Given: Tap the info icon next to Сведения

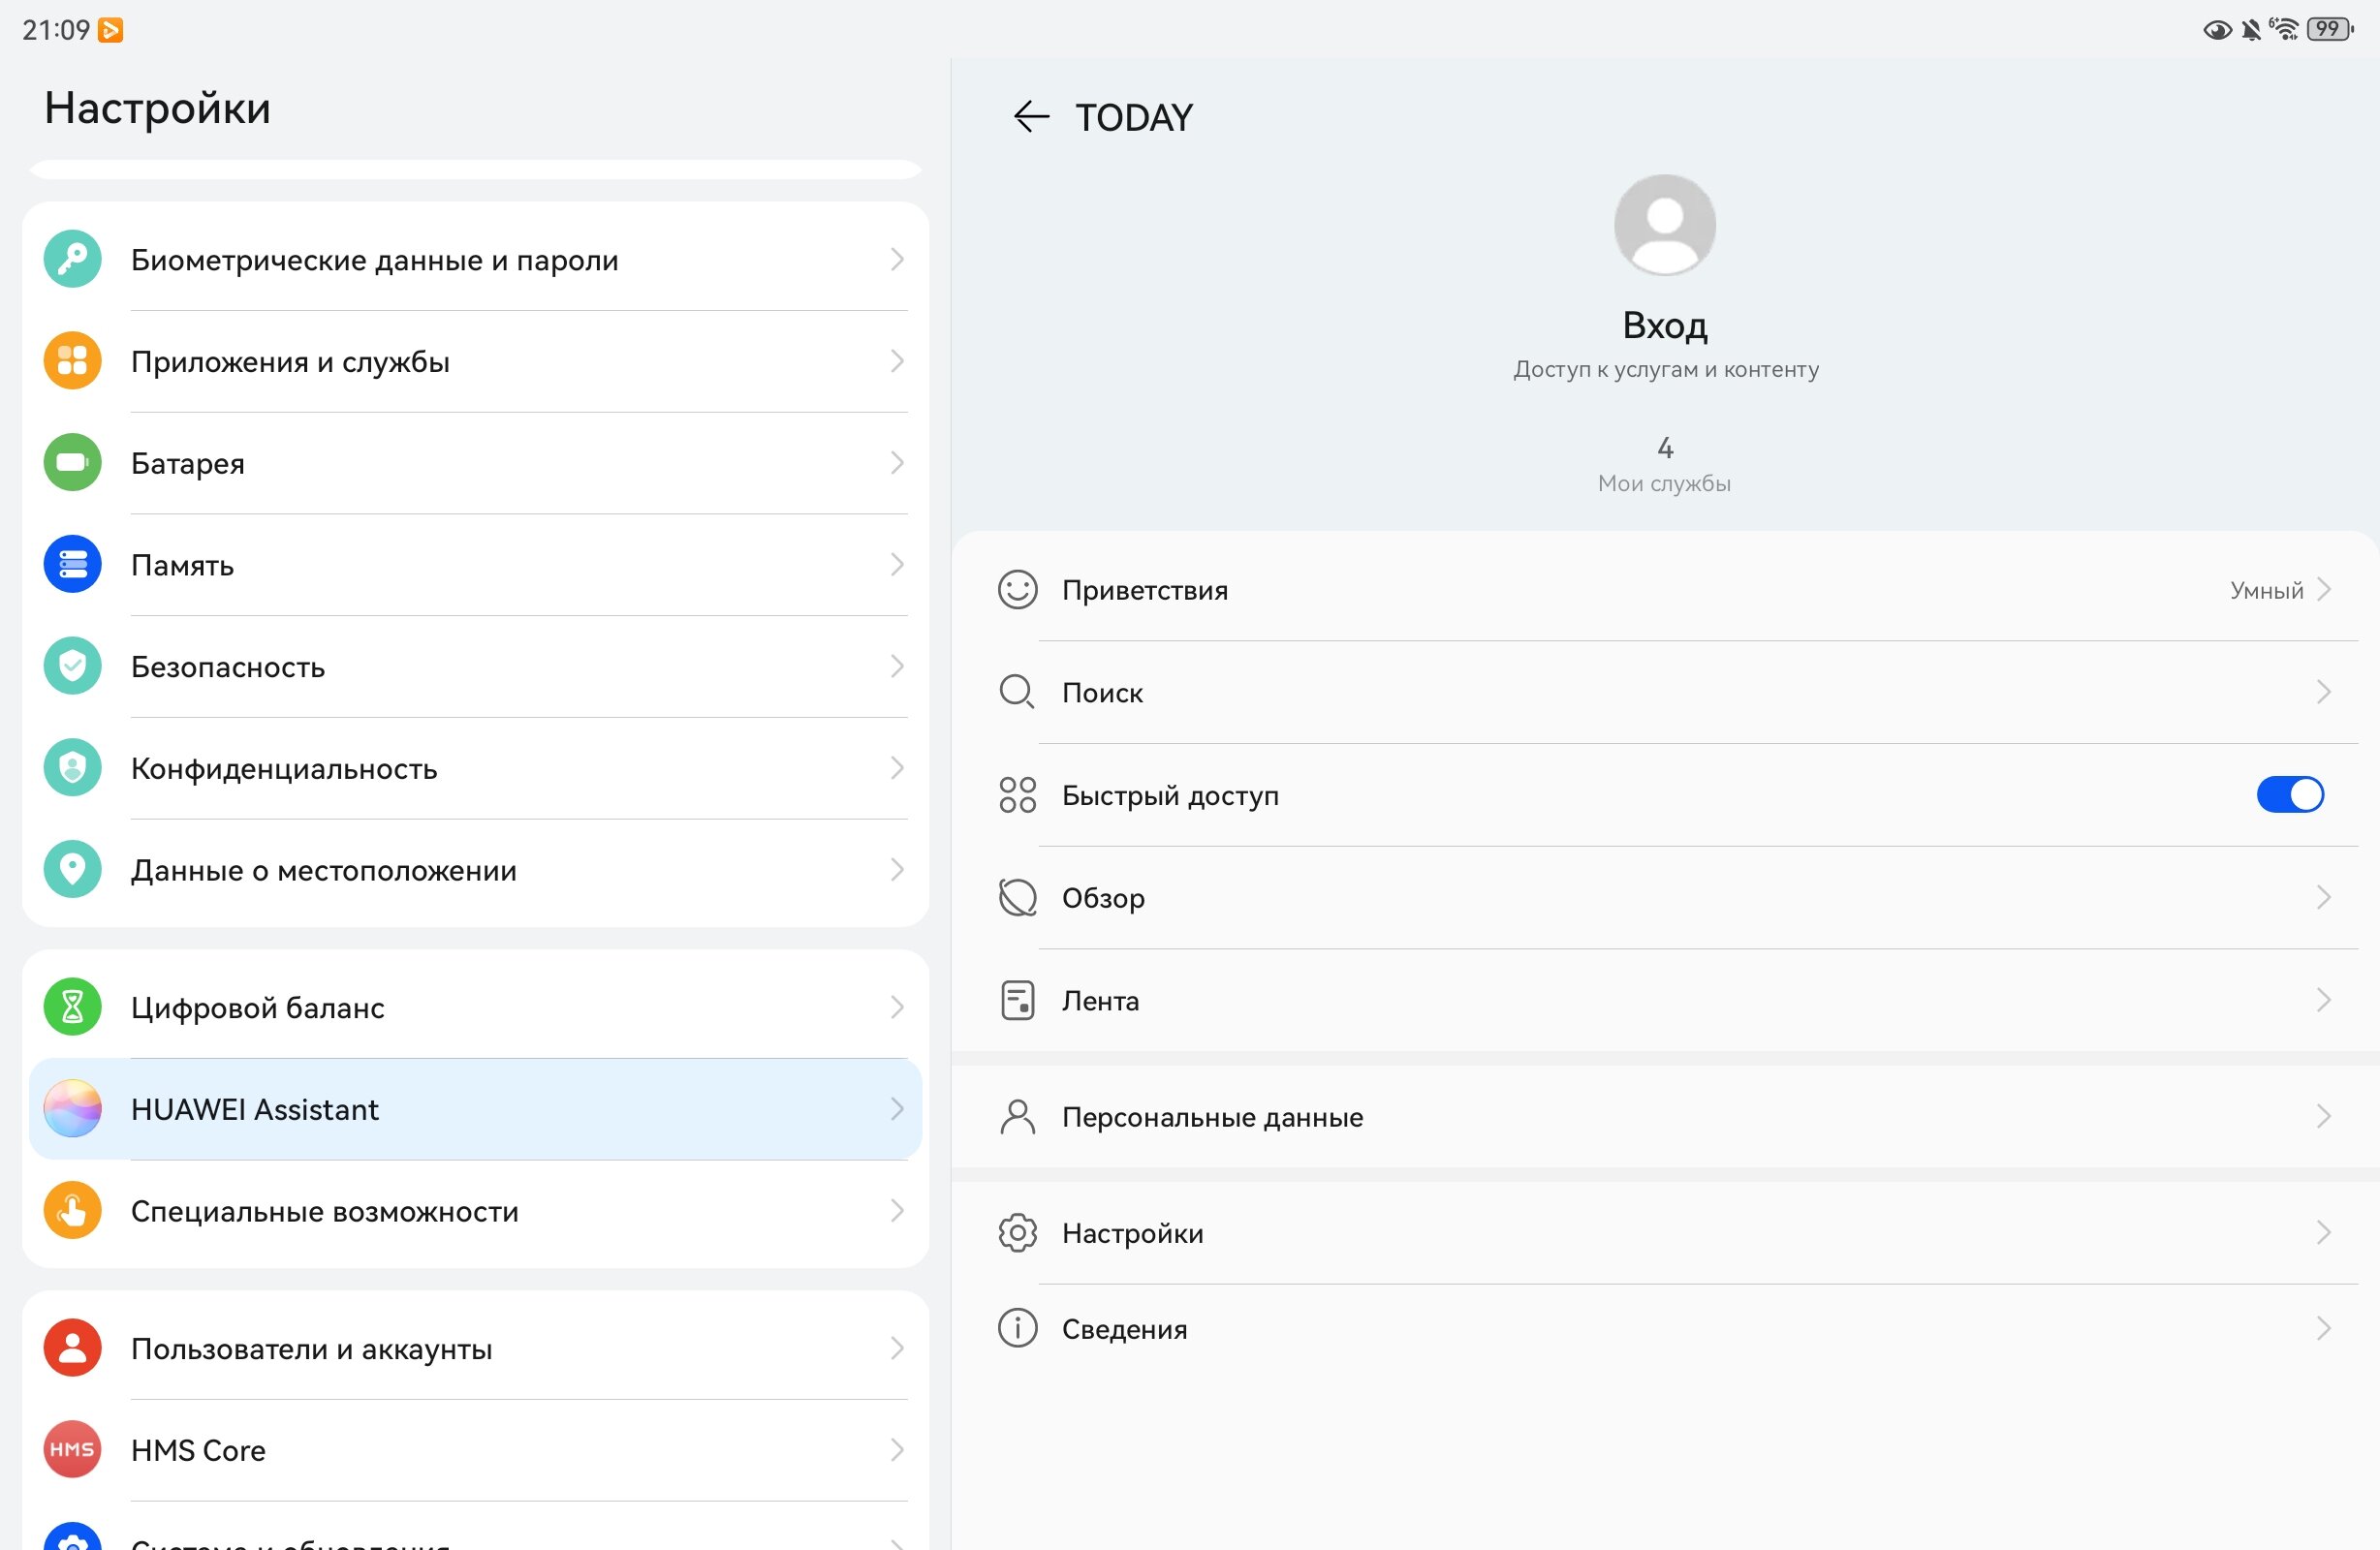Looking at the screenshot, I should pos(1018,1328).
